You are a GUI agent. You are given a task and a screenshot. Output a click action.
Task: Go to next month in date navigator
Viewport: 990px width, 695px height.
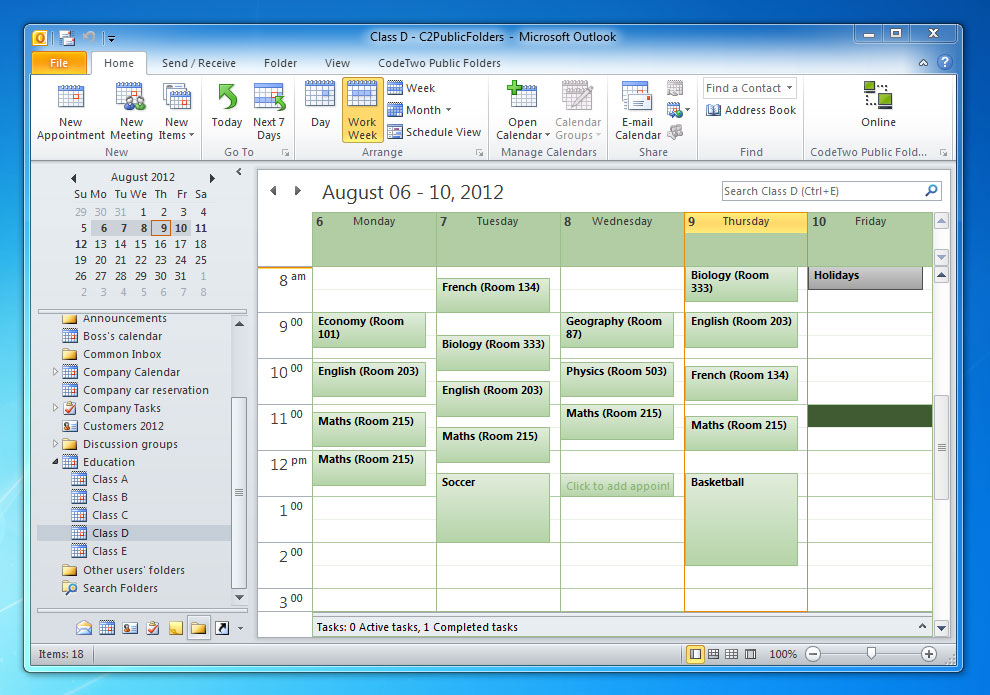(x=212, y=178)
